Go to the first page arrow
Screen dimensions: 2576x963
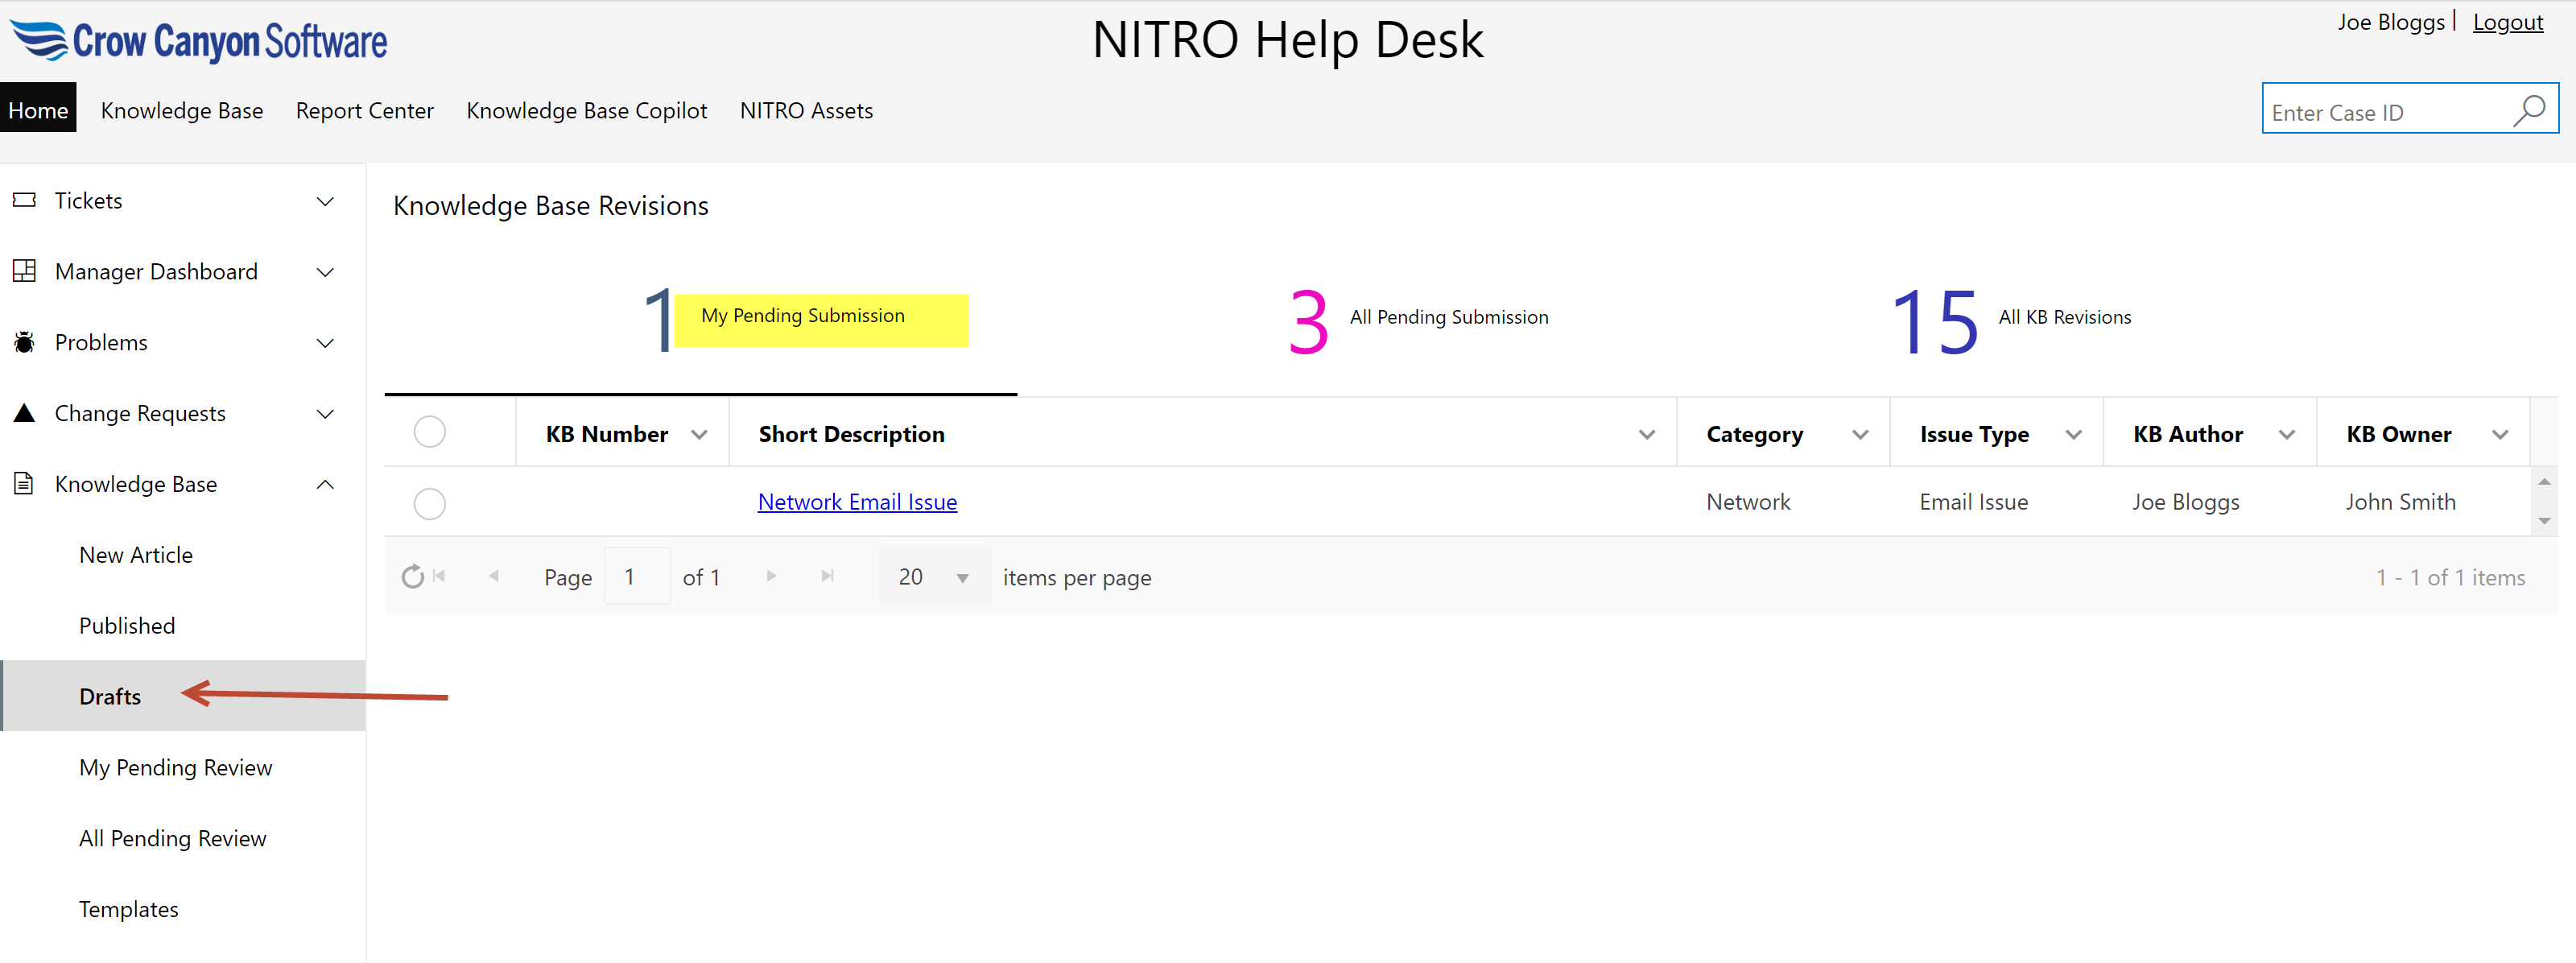pyautogui.click(x=439, y=576)
